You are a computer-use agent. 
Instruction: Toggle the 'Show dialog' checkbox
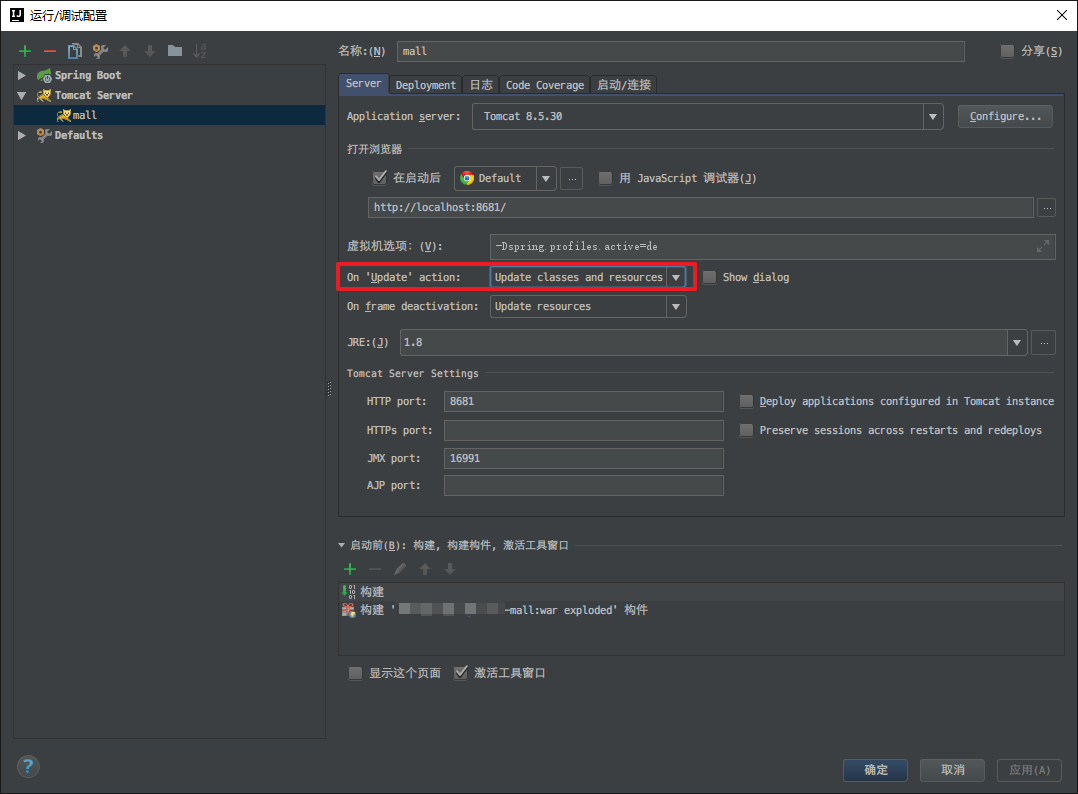coord(710,277)
